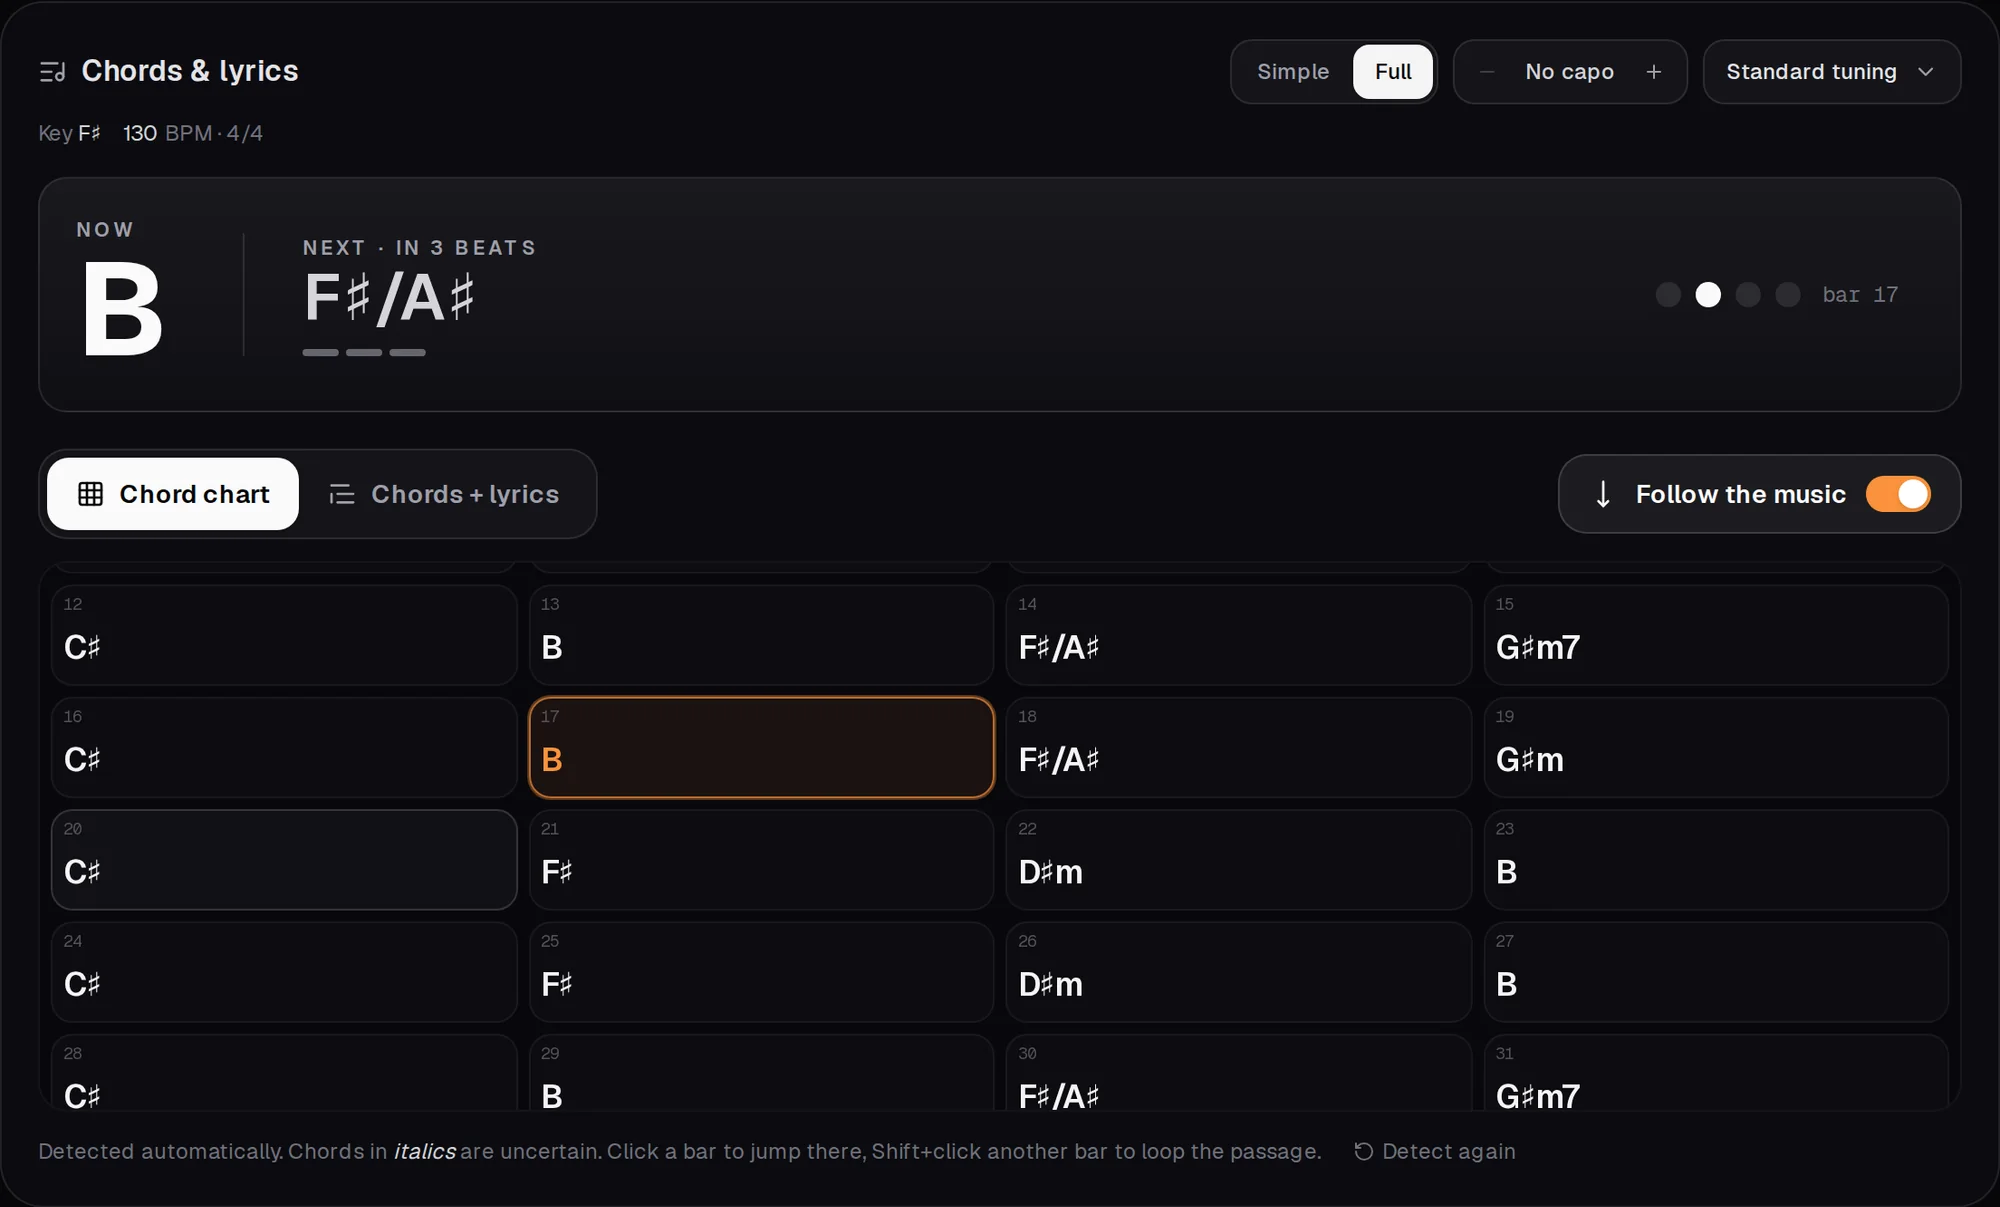Jump to bar 20 C♯
The height and width of the screenshot is (1207, 2000).
284,860
